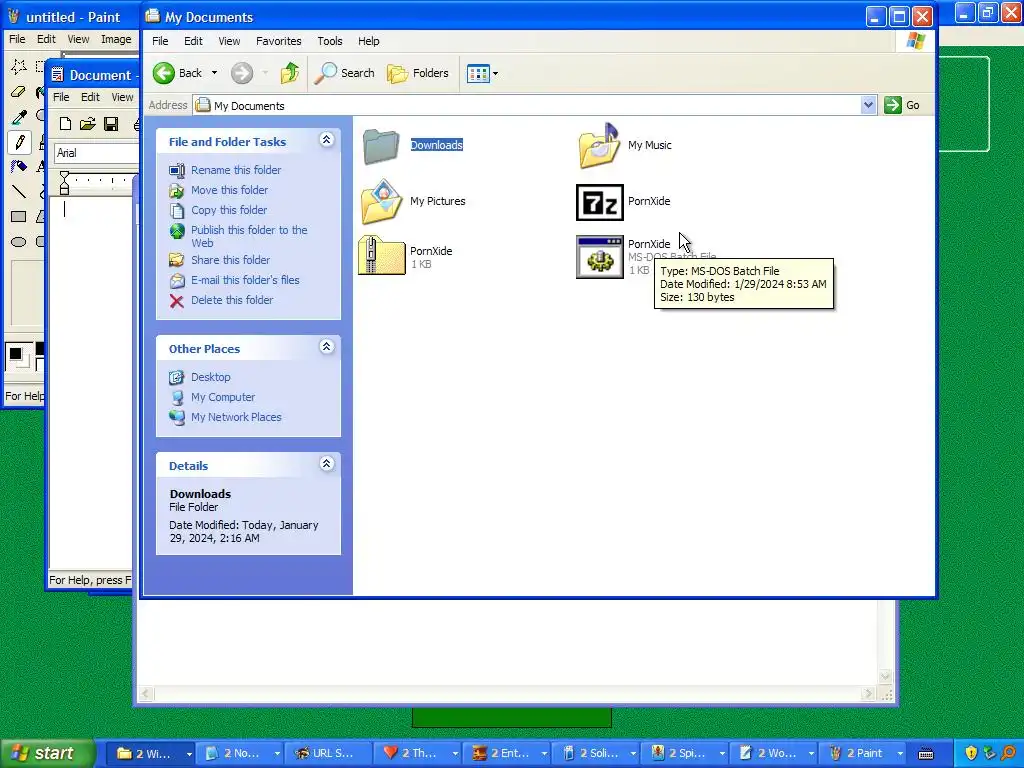
Task: Click the on-screen keyboard taskbar icon
Action: click(926, 754)
